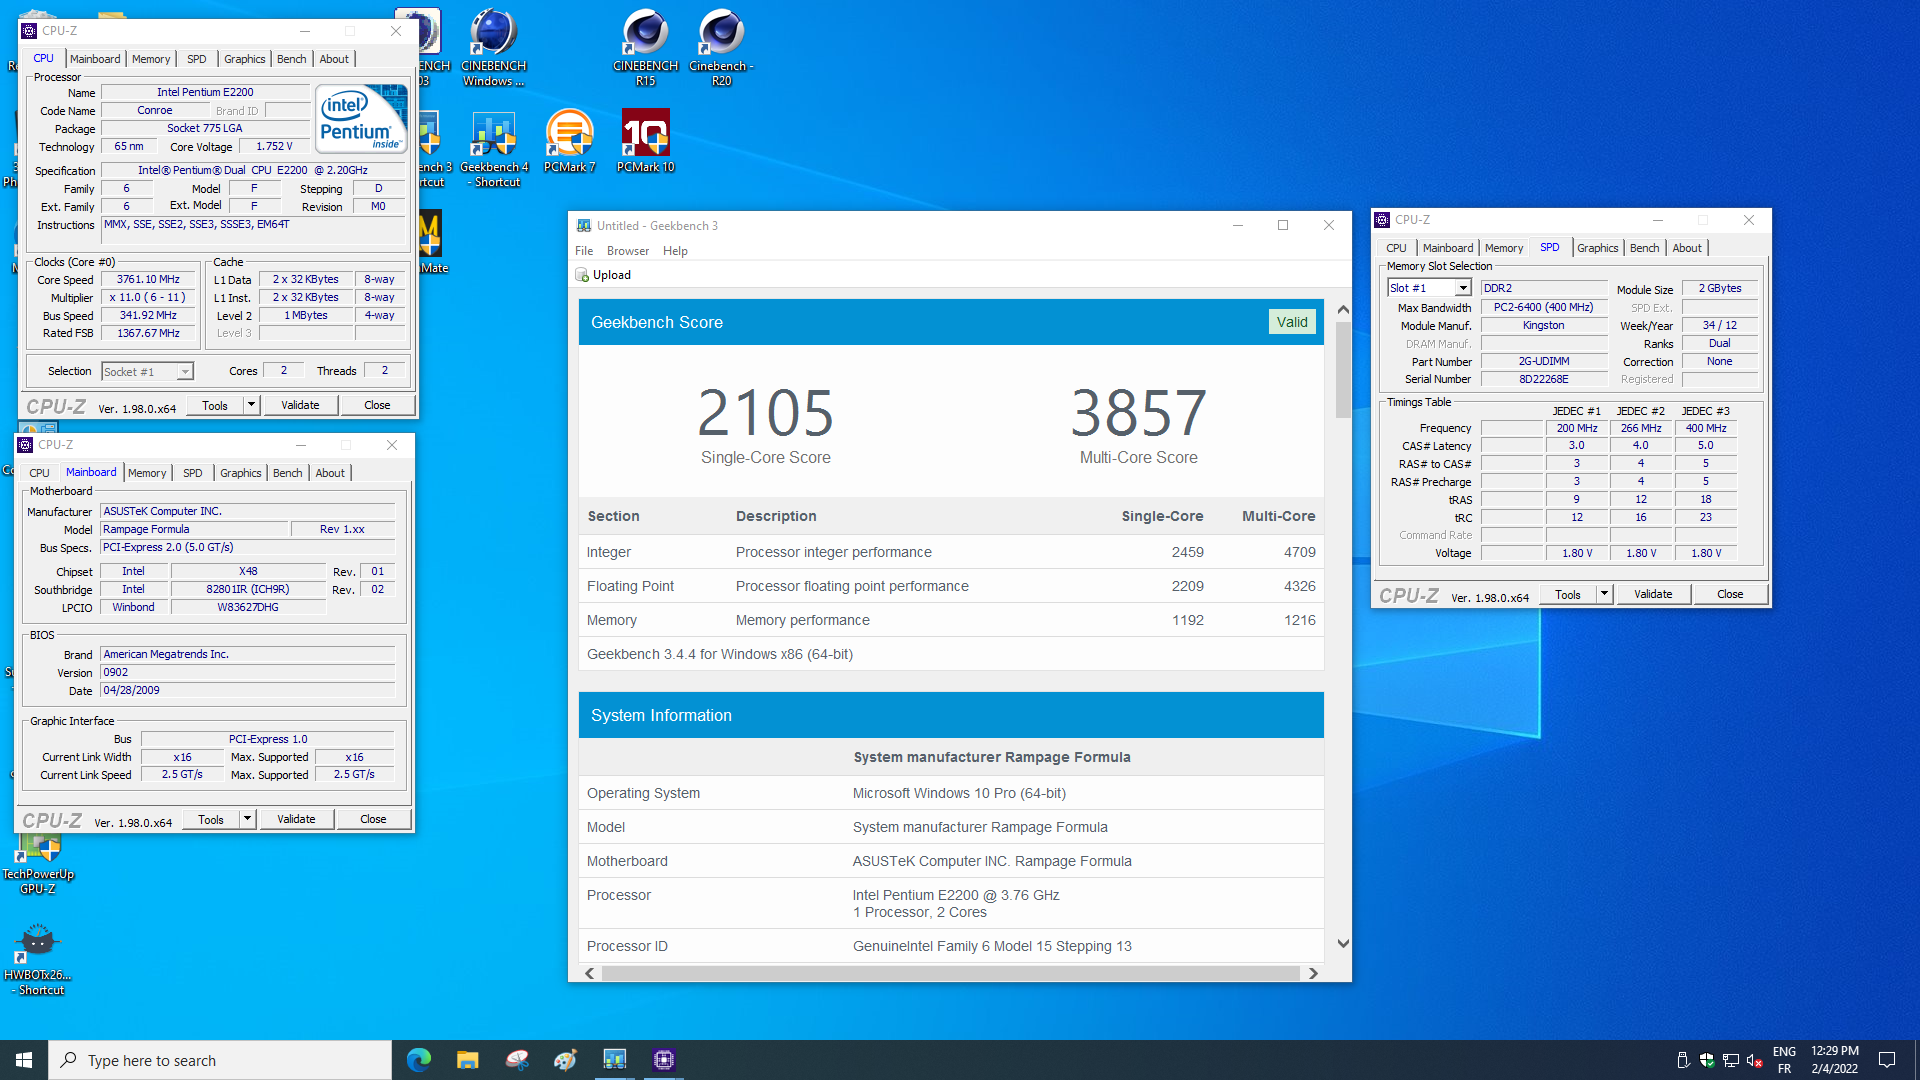
Task: Click the network tray icon
Action: (1731, 1060)
